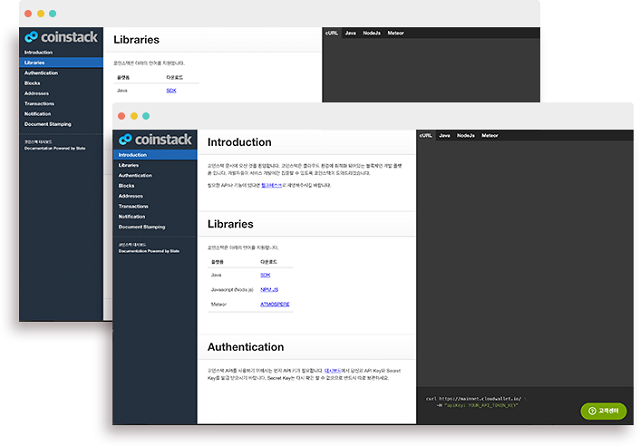Minimize the front window with the yellow button
The height and width of the screenshot is (446, 640).
pos(134,116)
